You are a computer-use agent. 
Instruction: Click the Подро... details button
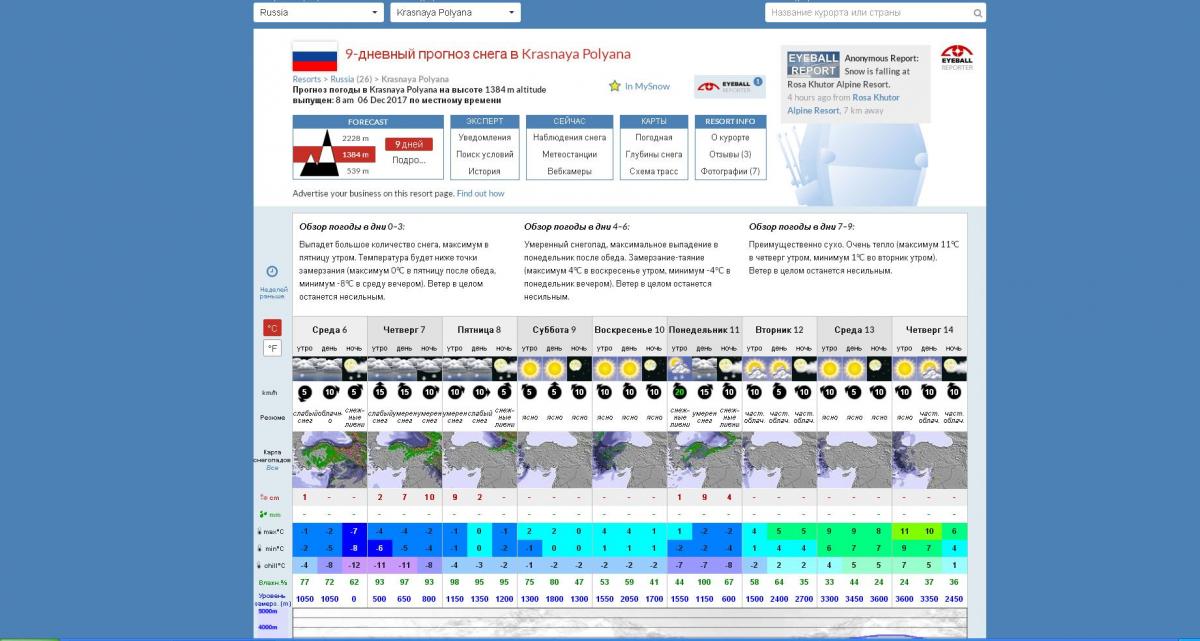pos(408,160)
